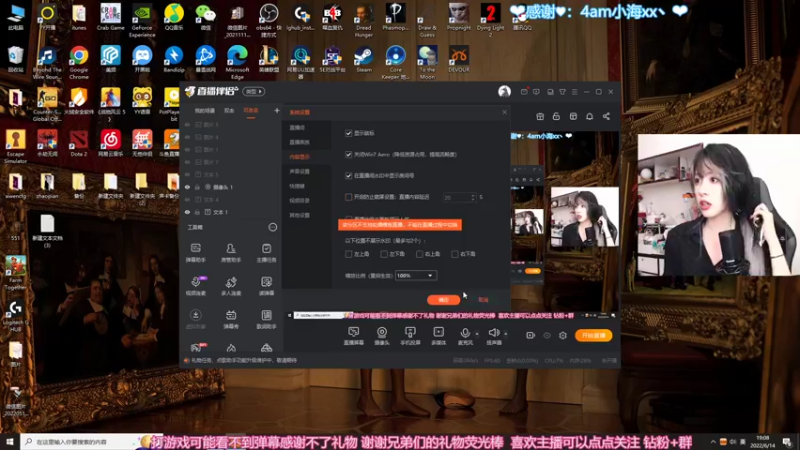Open the 弹幕助手 tool in toolbox
800x450 pixels.
coord(195,252)
